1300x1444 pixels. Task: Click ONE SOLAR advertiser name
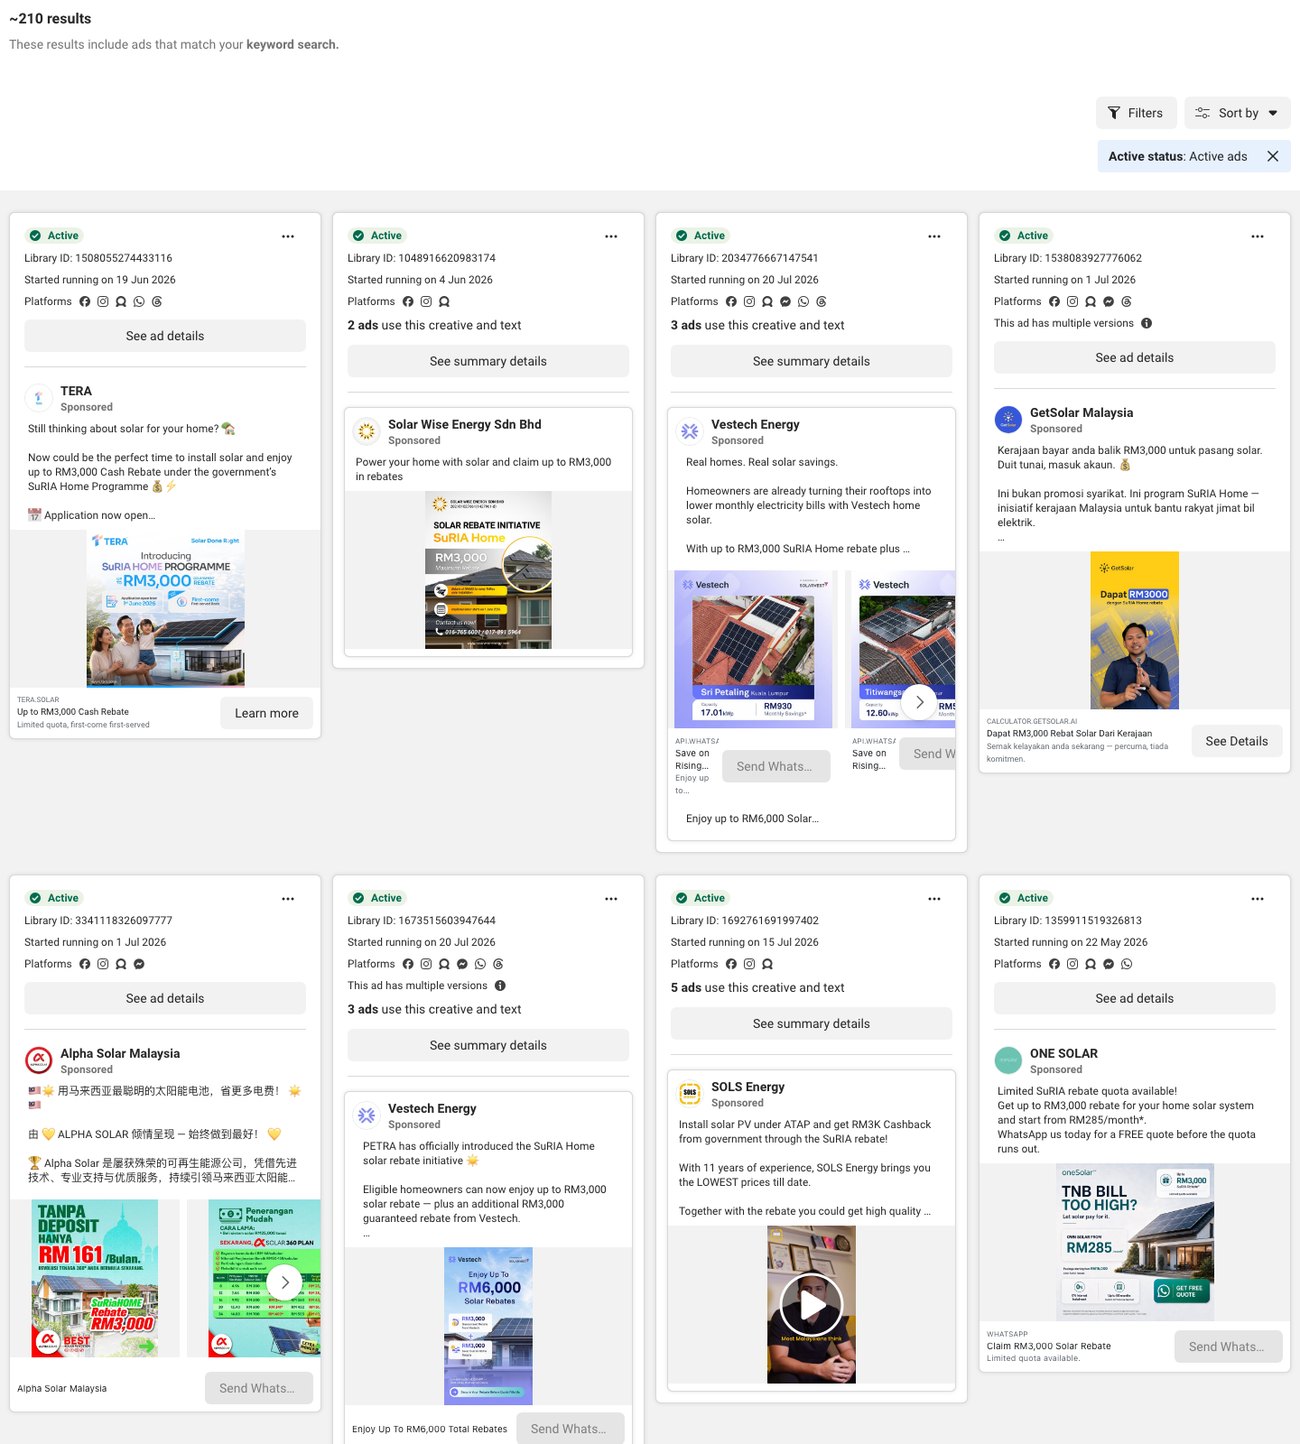pos(1064,1053)
